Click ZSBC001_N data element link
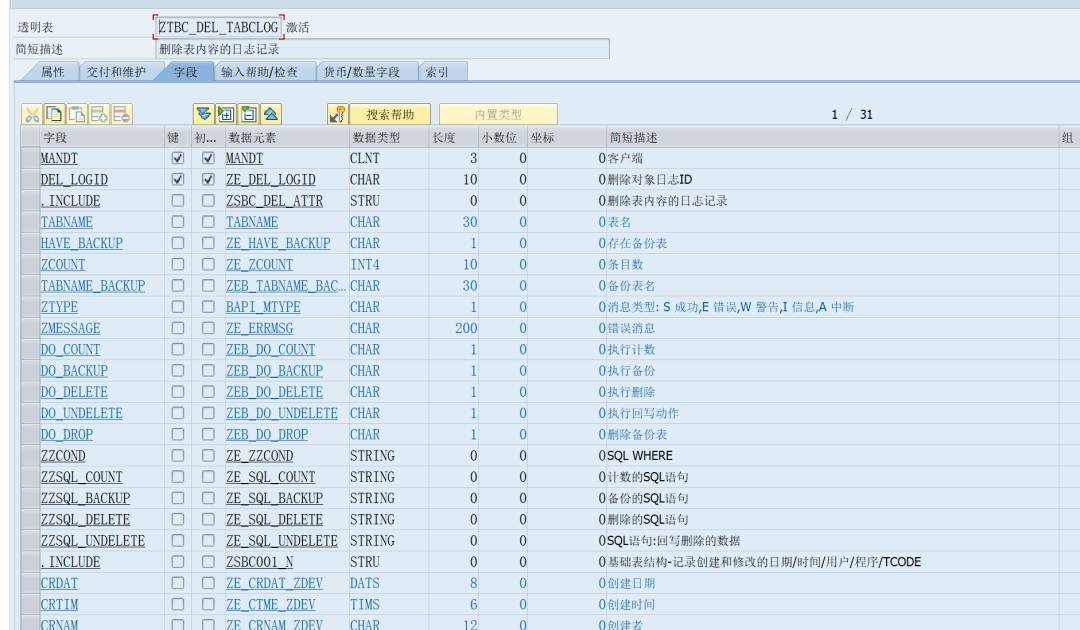 tap(260, 562)
